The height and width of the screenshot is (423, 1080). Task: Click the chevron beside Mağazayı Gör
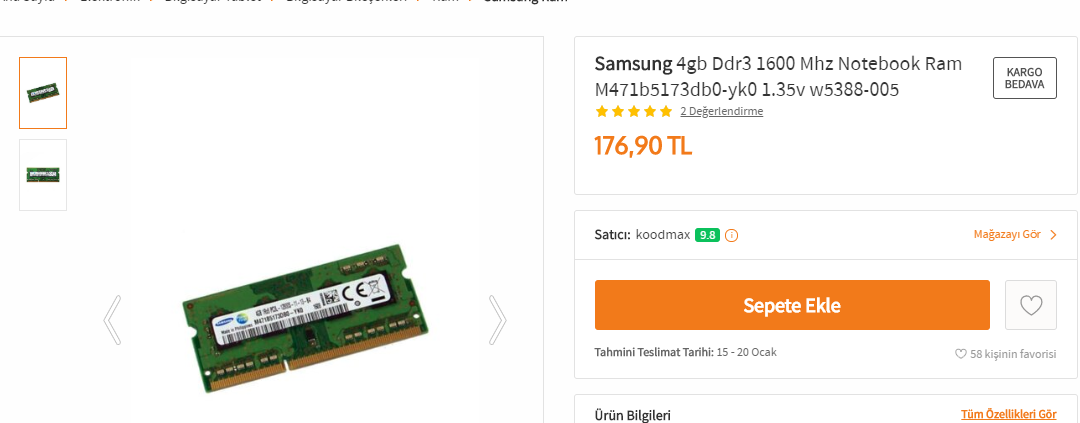(x=1052, y=235)
